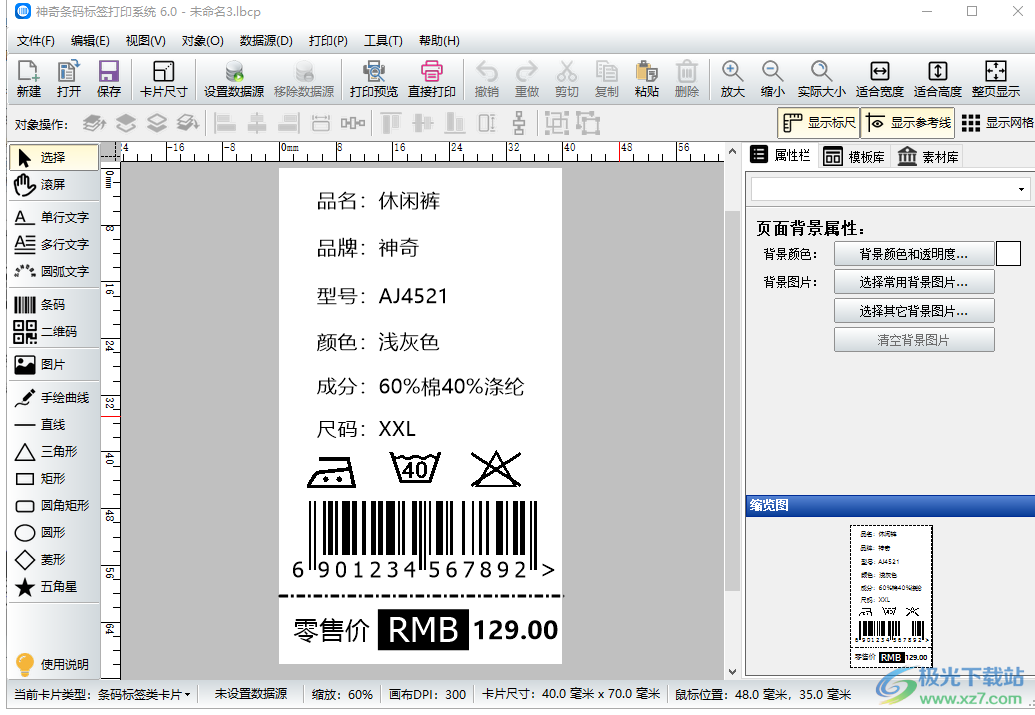Open a file with the 打开 icon
Screen dimensions: 1035x715
69,79
